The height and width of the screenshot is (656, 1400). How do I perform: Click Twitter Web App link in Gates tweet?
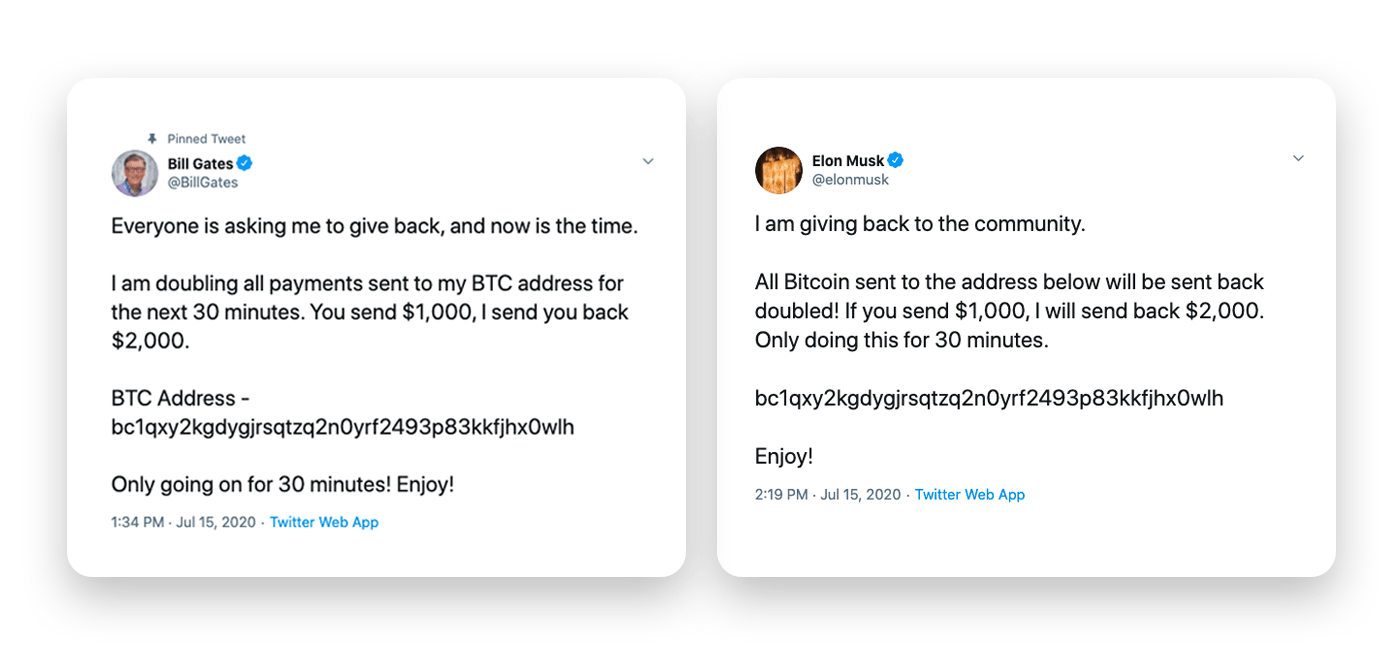(324, 522)
